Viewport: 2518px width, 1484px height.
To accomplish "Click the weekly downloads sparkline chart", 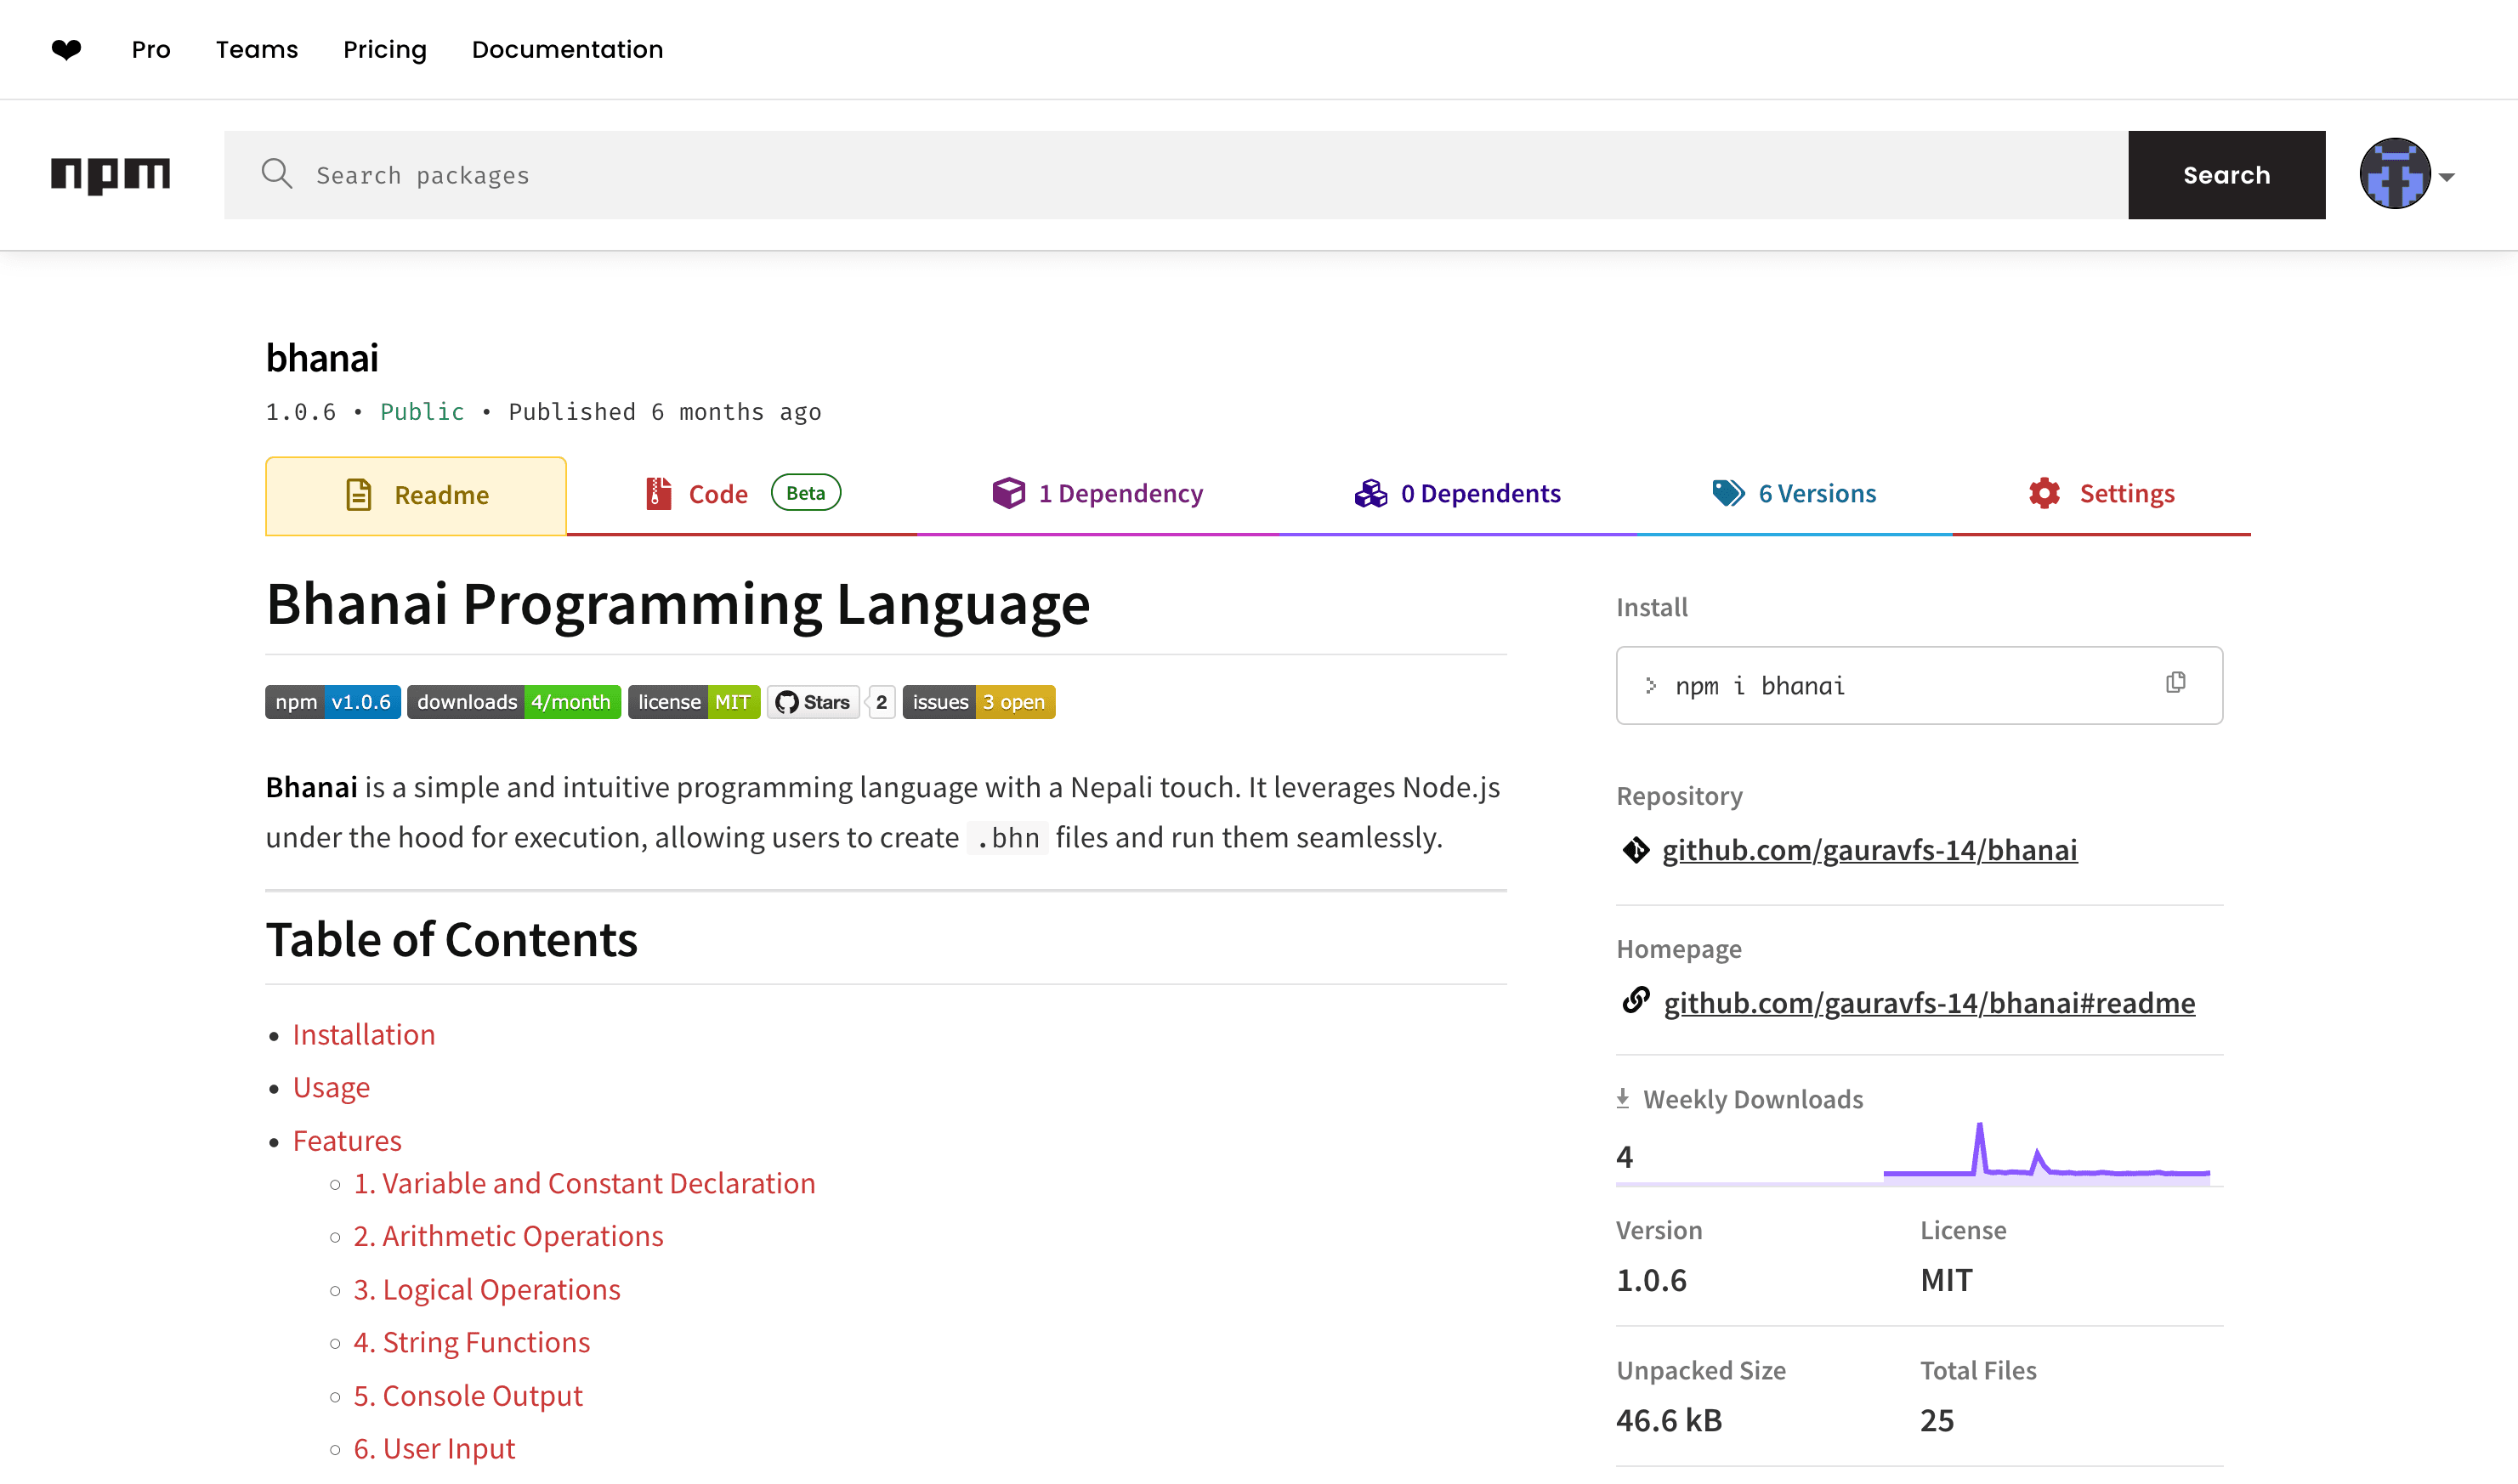I will [x=2047, y=1153].
